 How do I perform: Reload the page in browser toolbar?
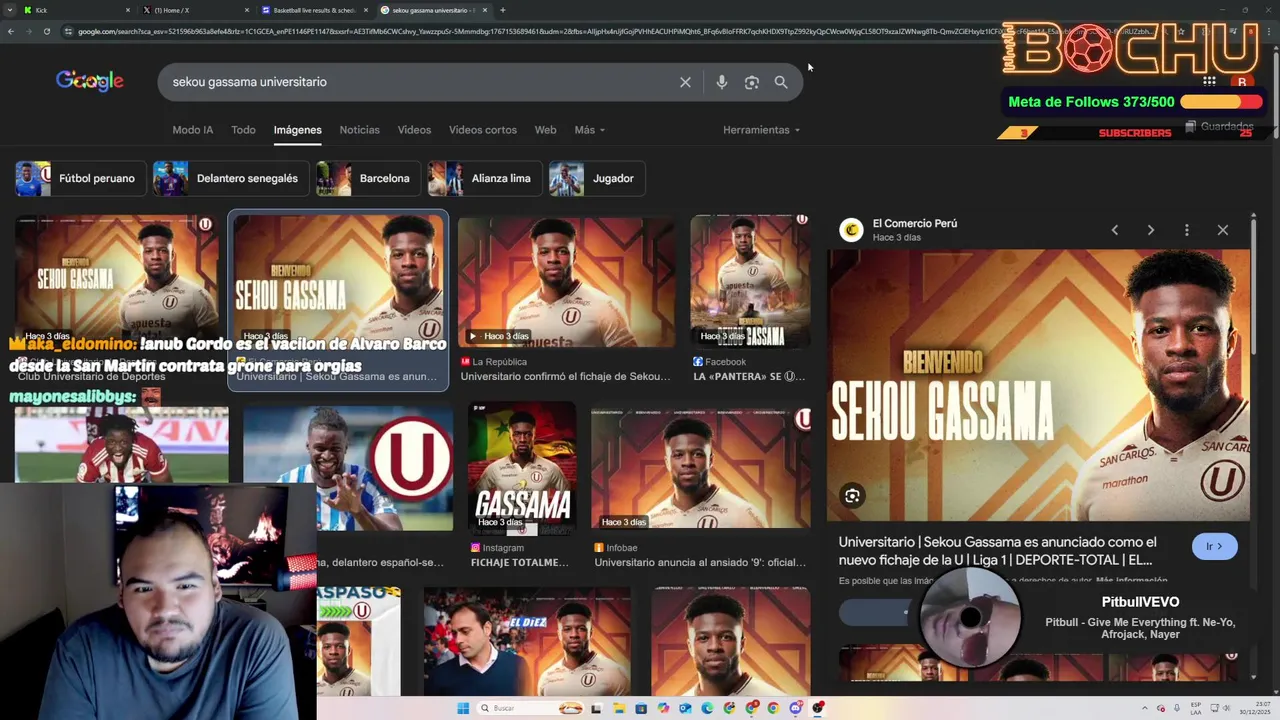[47, 31]
